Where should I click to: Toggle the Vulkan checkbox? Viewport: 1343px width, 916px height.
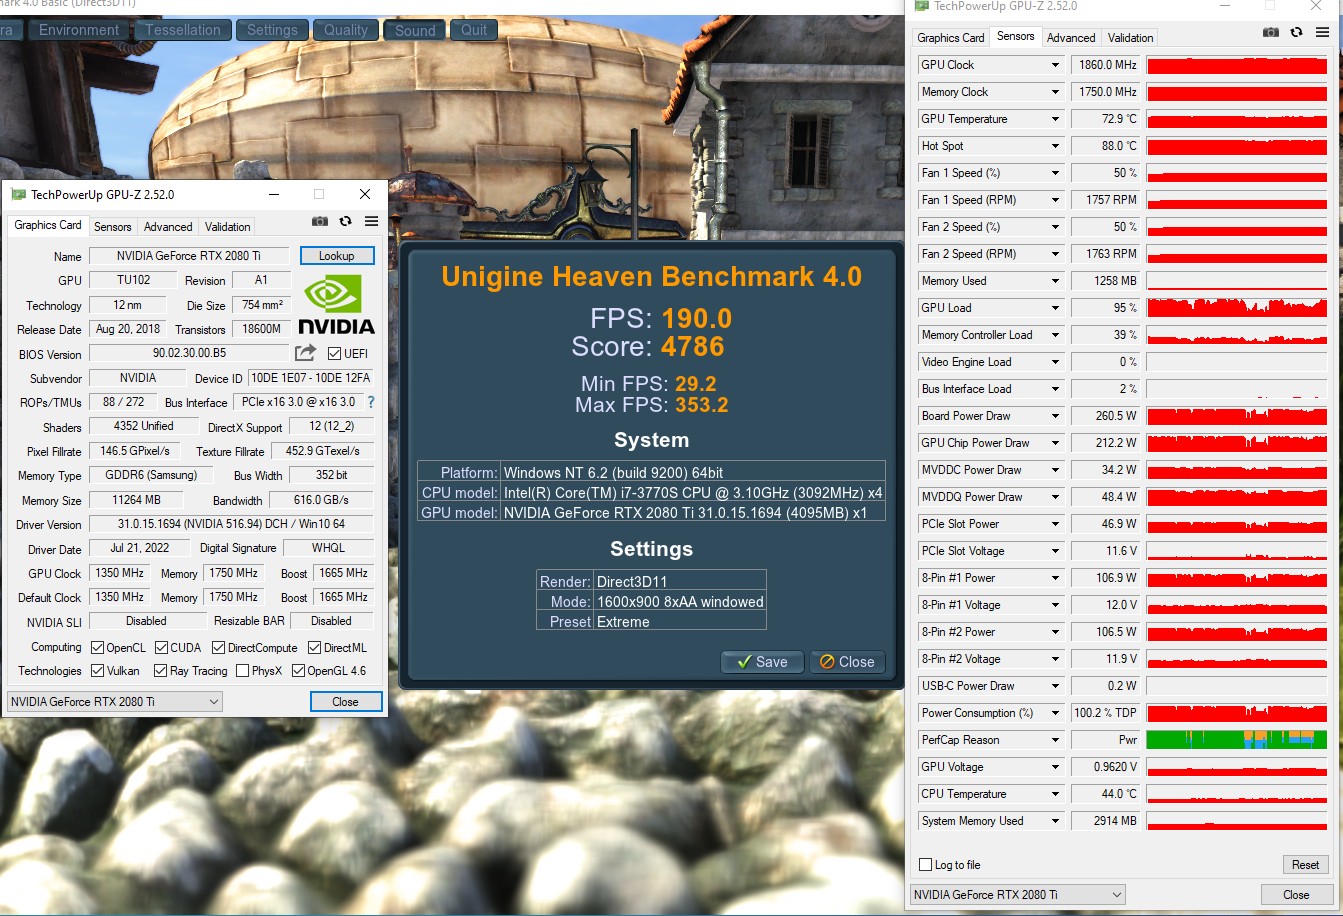[x=97, y=670]
